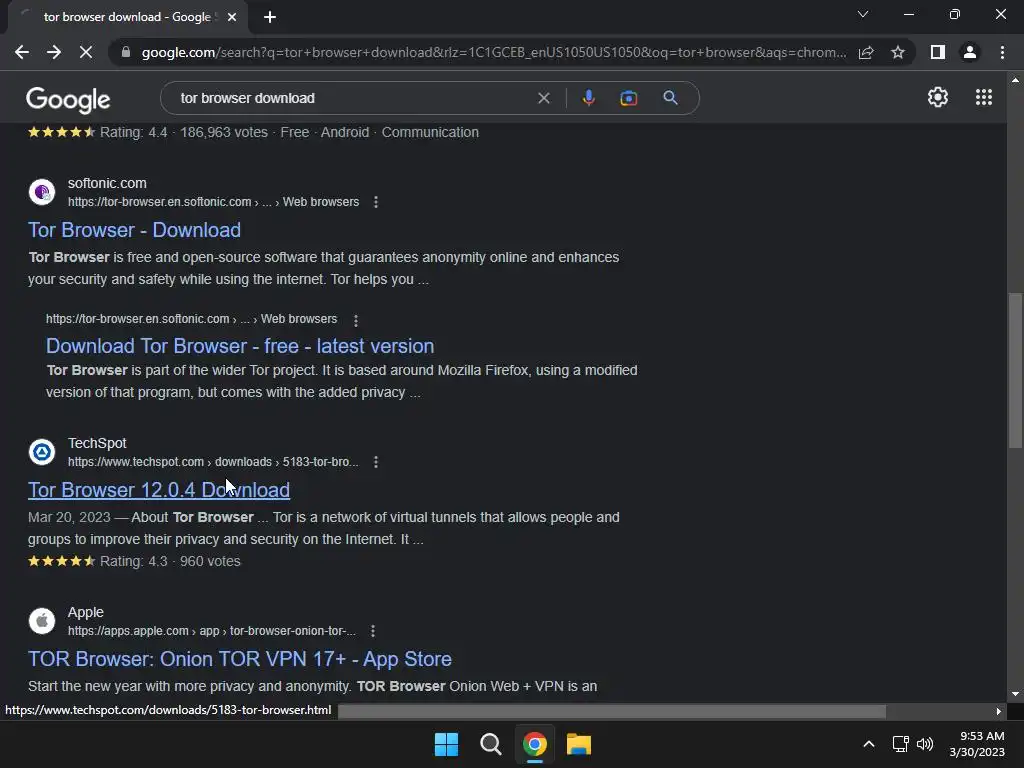
Task: Click the Apple site favicon
Action: (42, 621)
